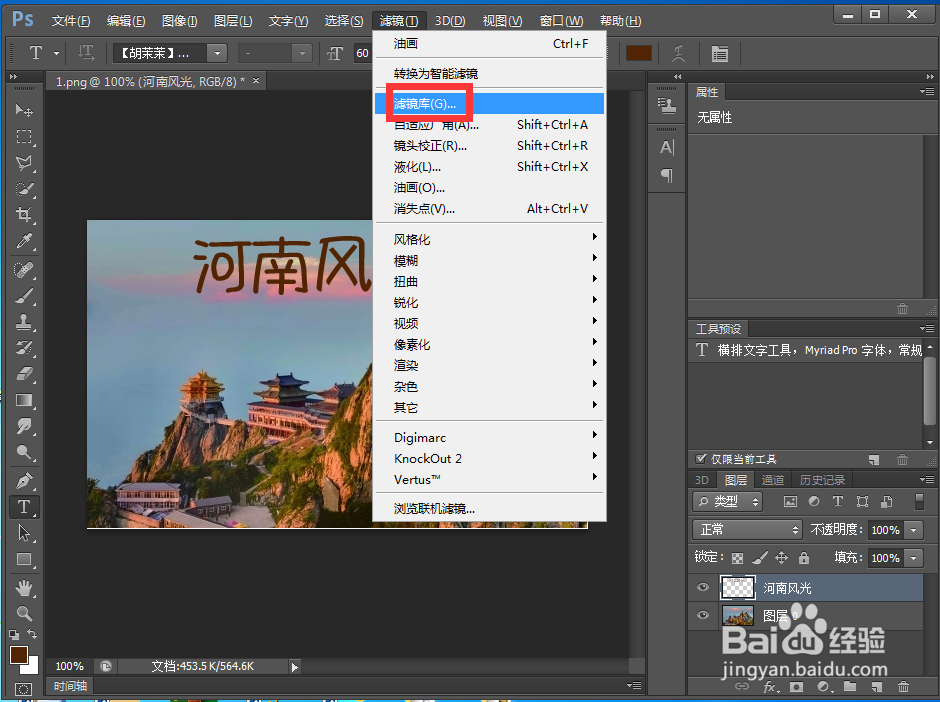Choose 转换为智能滤镜 menu item
Viewport: 940px width, 702px height.
(x=490, y=74)
